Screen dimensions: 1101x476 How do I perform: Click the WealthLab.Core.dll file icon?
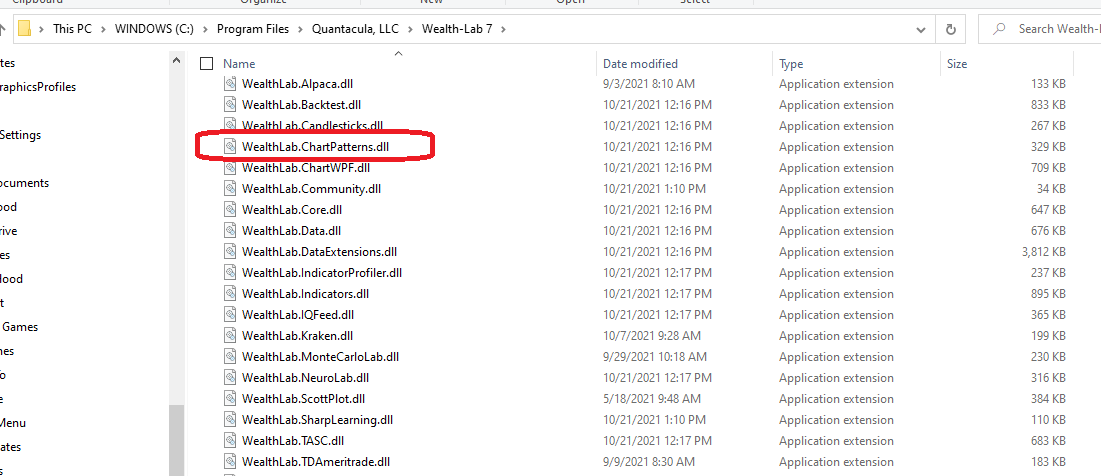point(231,210)
